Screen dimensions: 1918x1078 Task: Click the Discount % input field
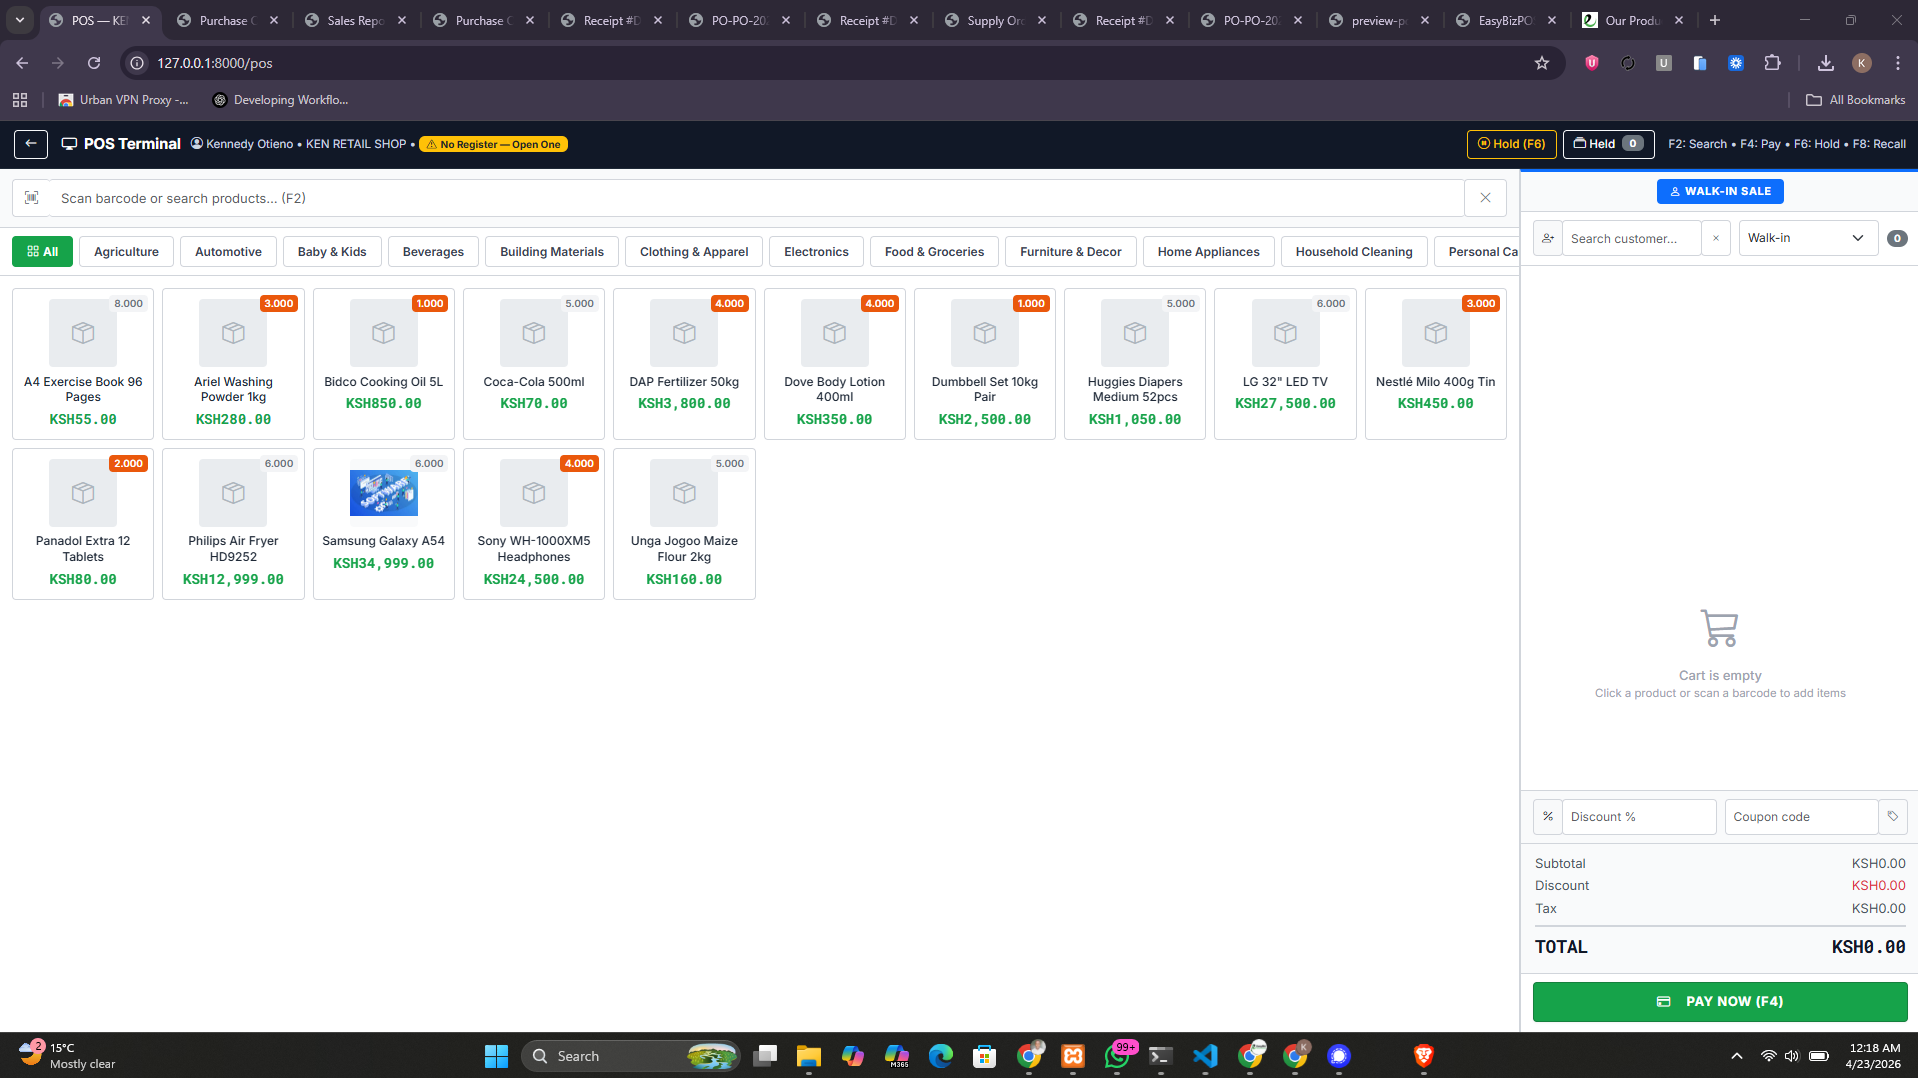pyautogui.click(x=1639, y=817)
